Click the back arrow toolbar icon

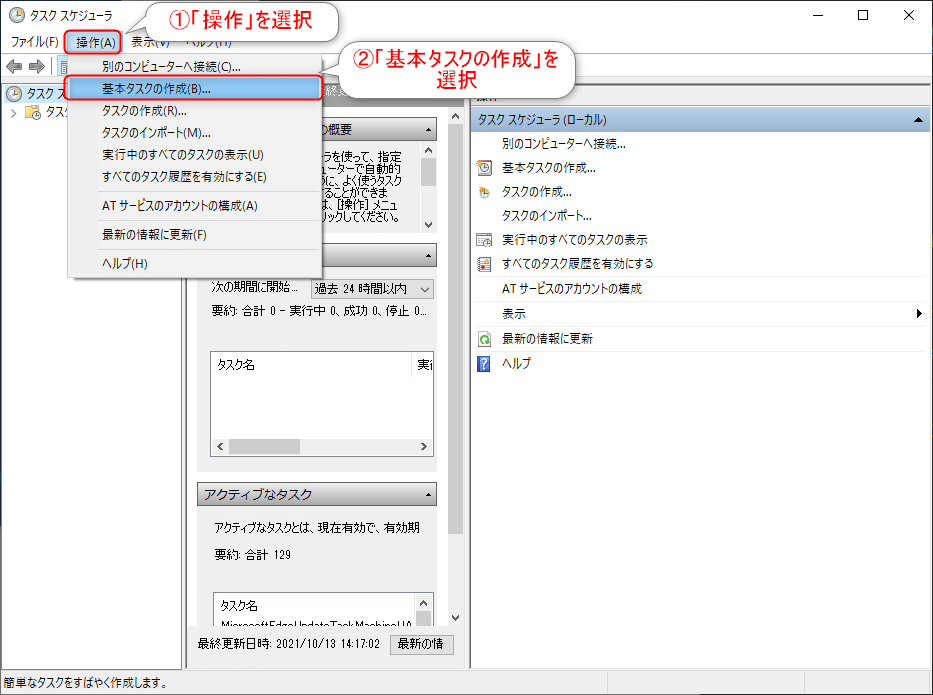click(x=14, y=67)
